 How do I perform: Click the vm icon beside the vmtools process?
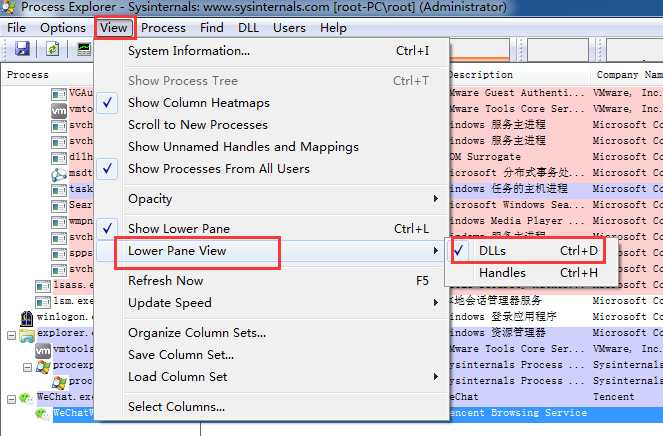pos(43,350)
